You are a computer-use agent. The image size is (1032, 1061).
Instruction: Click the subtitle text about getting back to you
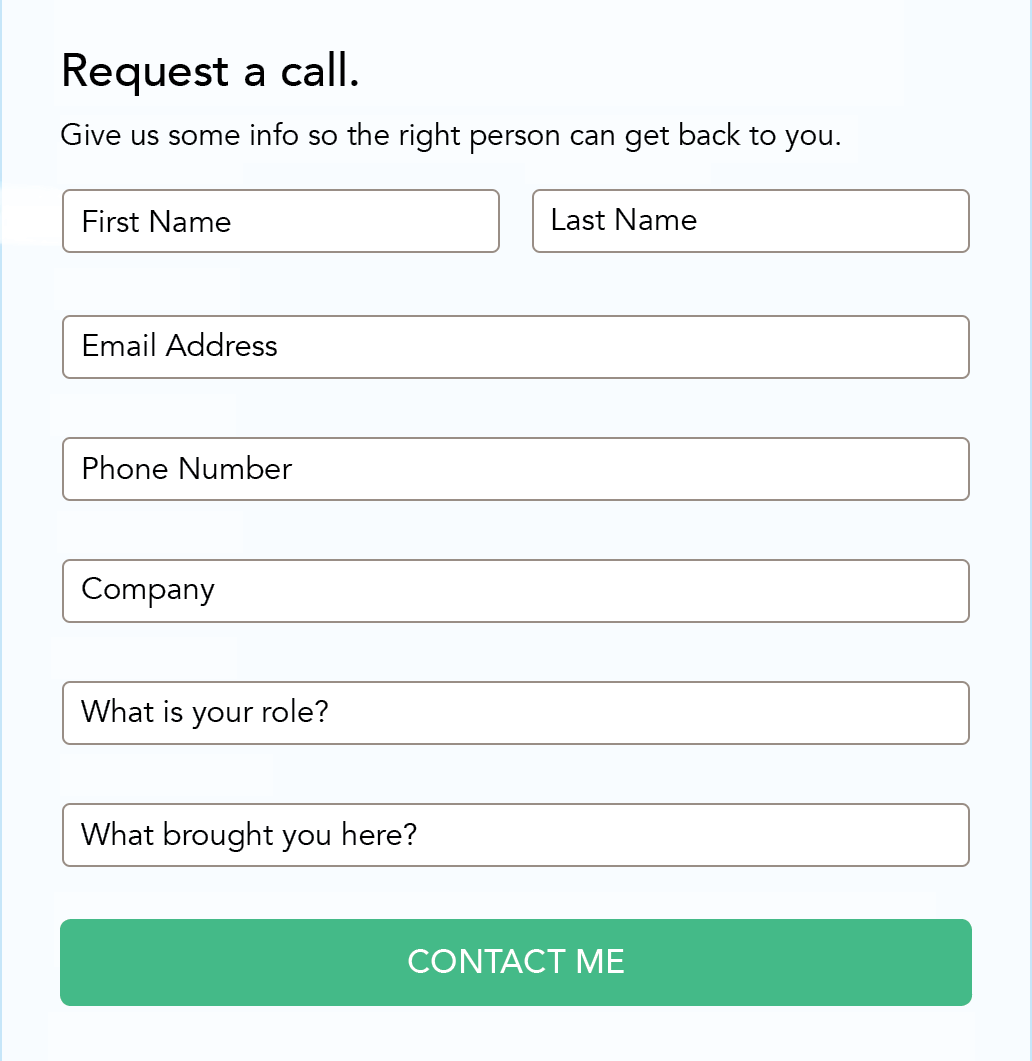(452, 135)
